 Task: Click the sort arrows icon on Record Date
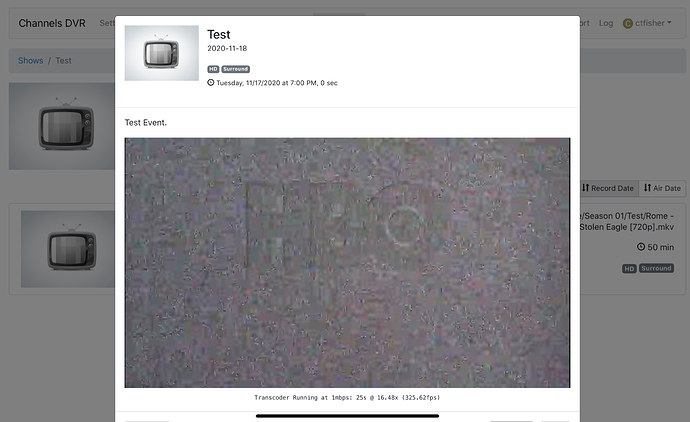coord(587,188)
